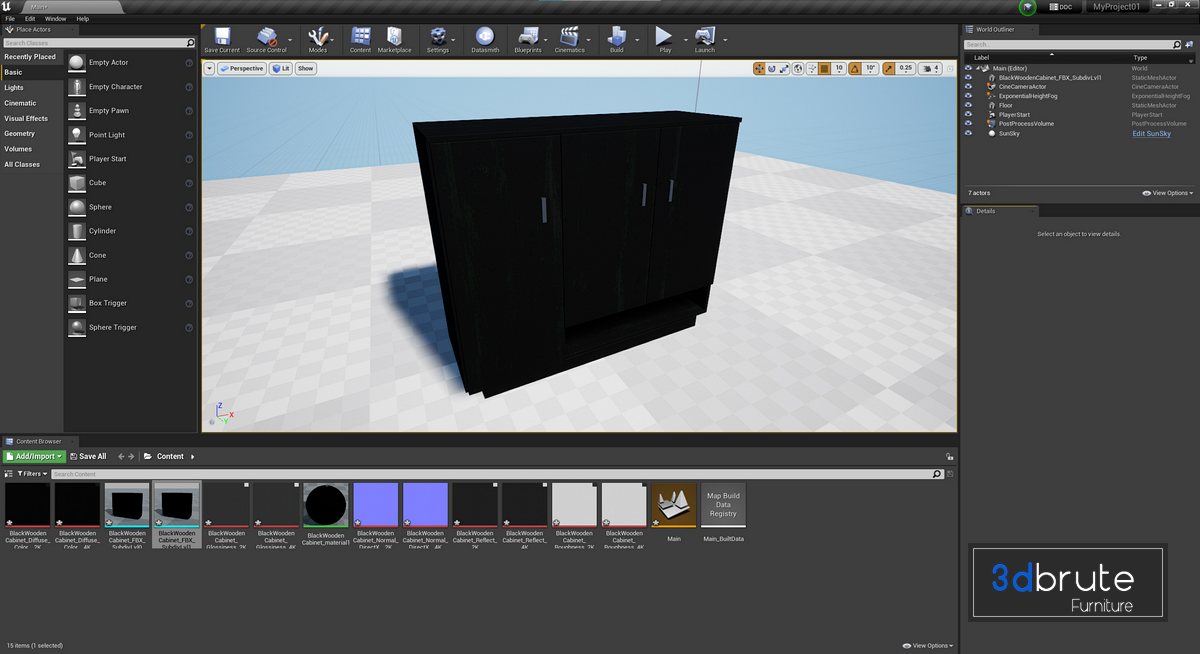
Task: Toggle CineCameraActor visibility eye icon
Action: [968, 86]
